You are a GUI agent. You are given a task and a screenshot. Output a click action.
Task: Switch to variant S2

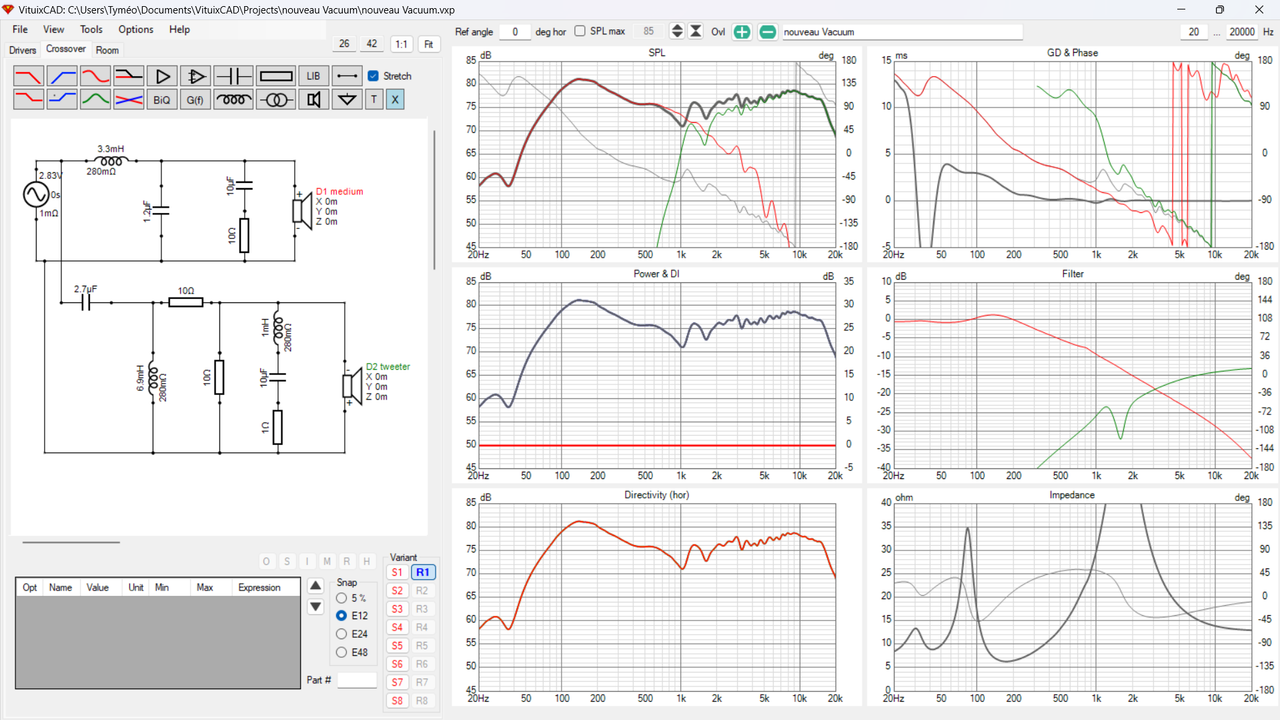(x=397, y=591)
